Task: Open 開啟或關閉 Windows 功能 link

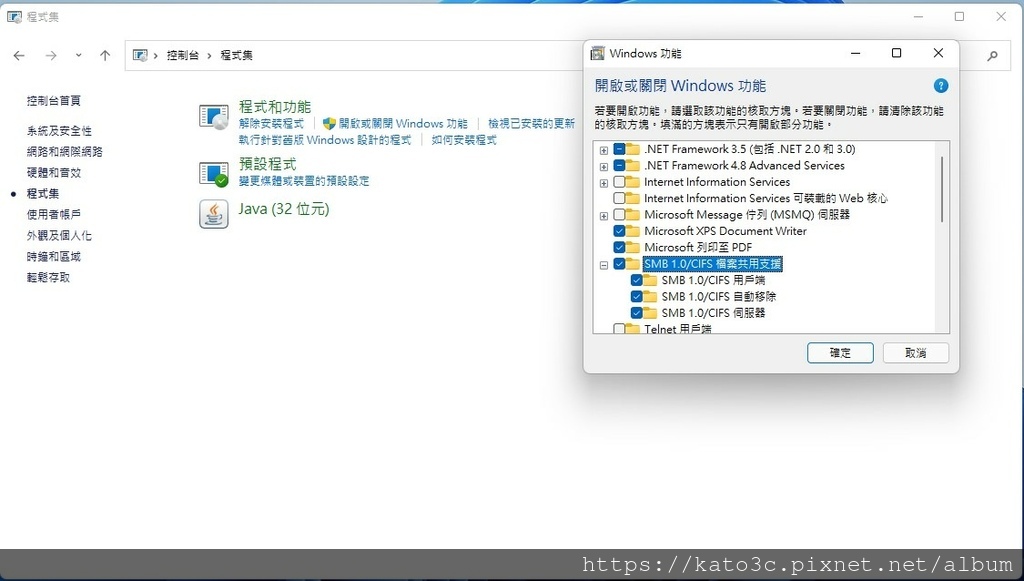Action: (403, 123)
